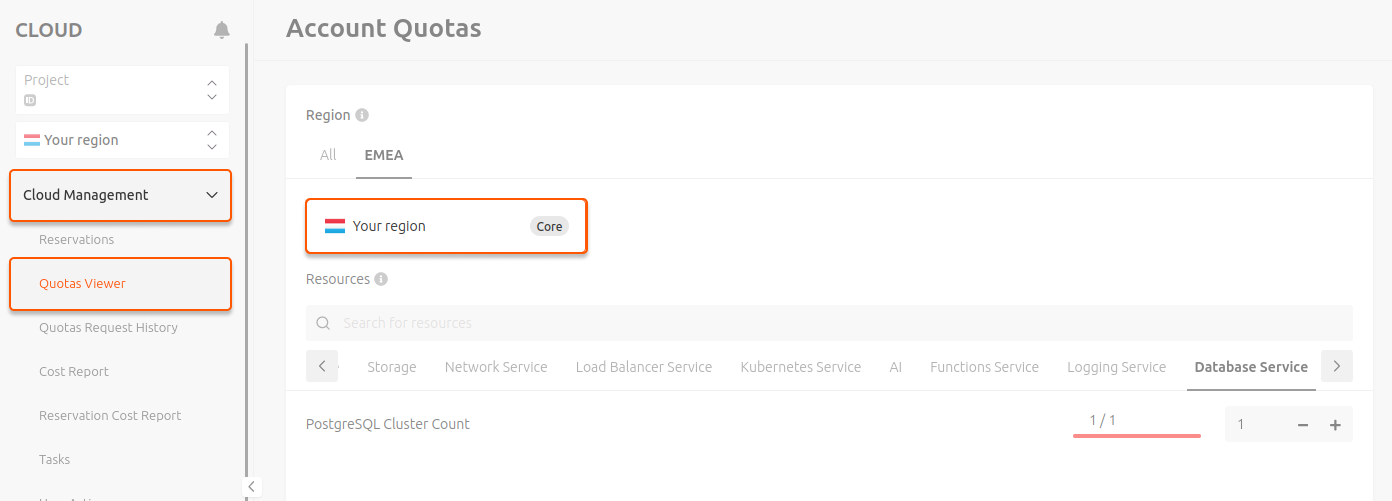Open the Kubernetes Service tab
Screen dimensions: 1392x501
point(800,367)
